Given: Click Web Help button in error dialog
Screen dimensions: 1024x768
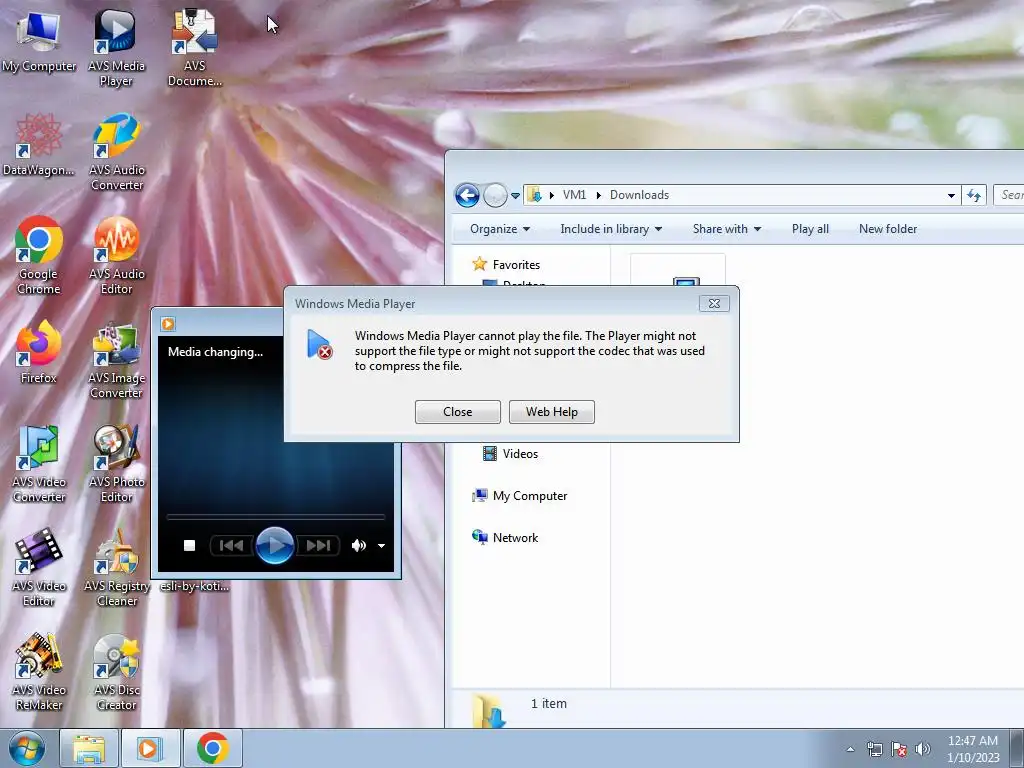Looking at the screenshot, I should [x=552, y=412].
